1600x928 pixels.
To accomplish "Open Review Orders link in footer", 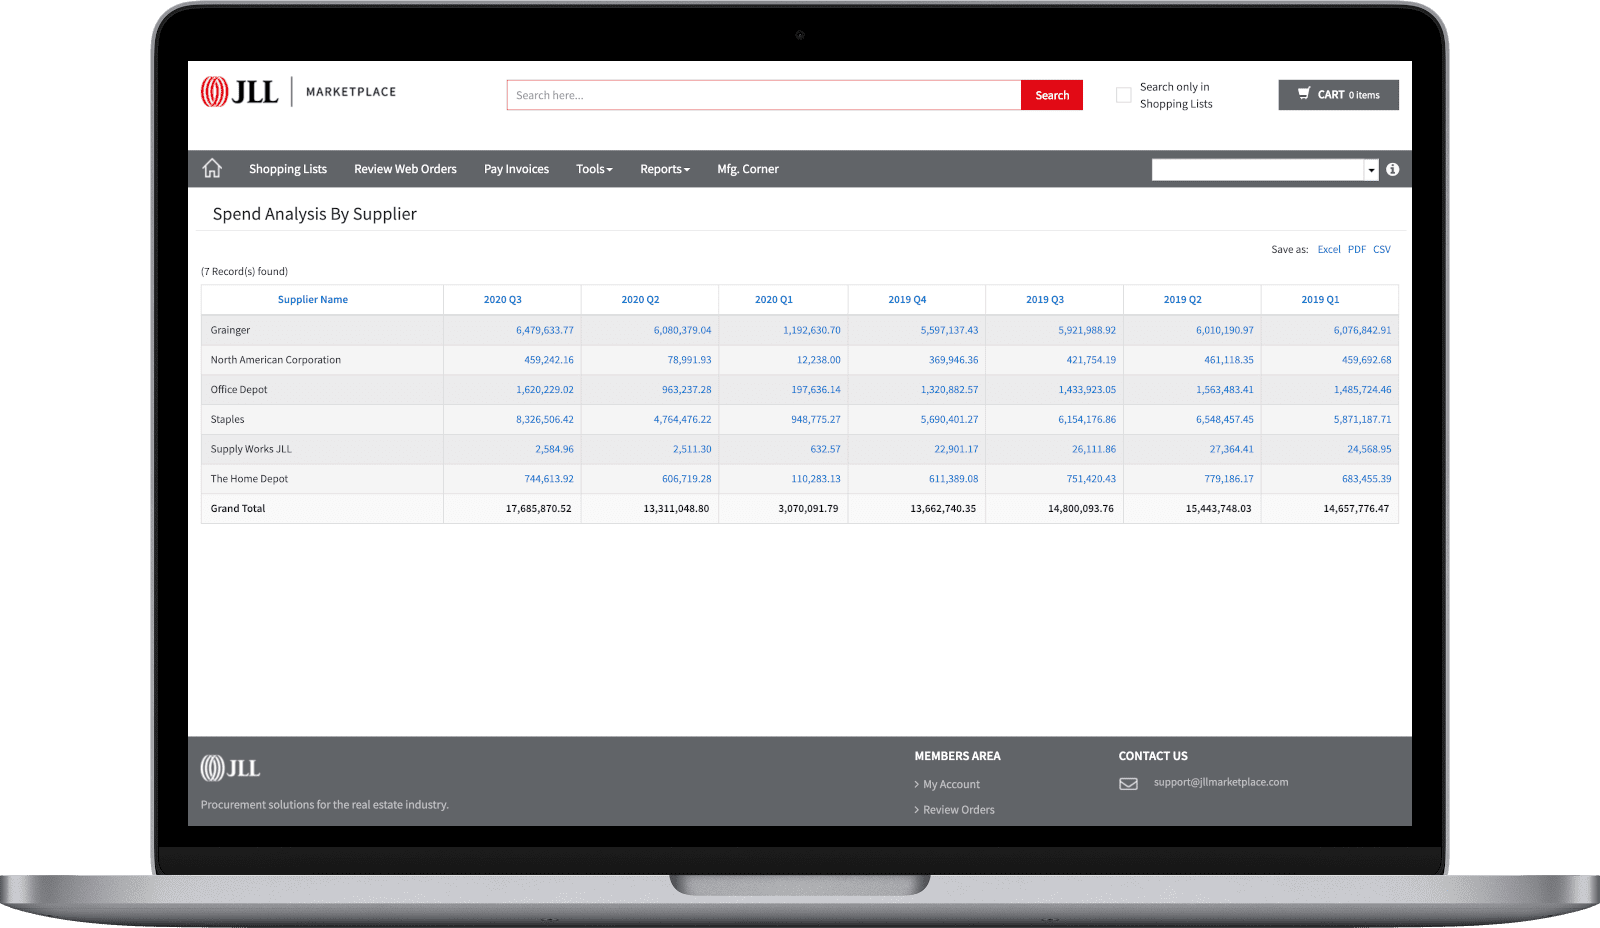I will coord(959,810).
